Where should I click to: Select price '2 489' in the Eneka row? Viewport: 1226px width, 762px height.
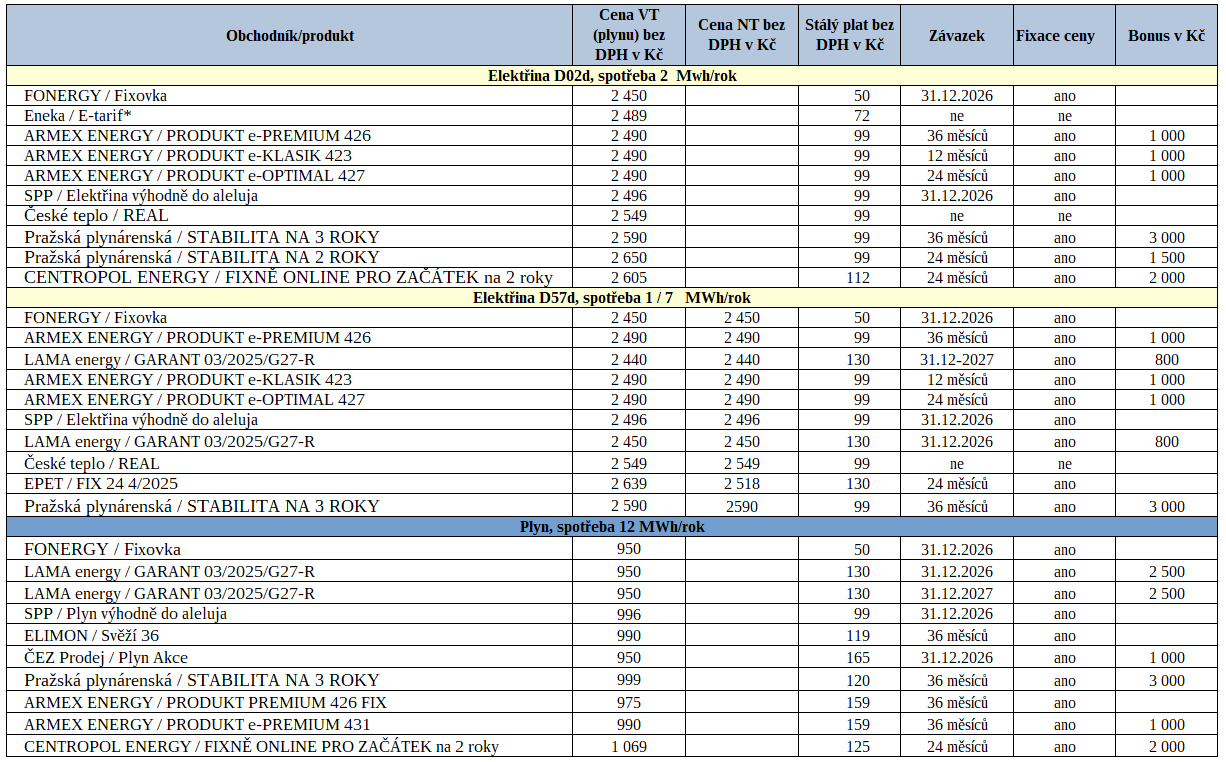629,116
